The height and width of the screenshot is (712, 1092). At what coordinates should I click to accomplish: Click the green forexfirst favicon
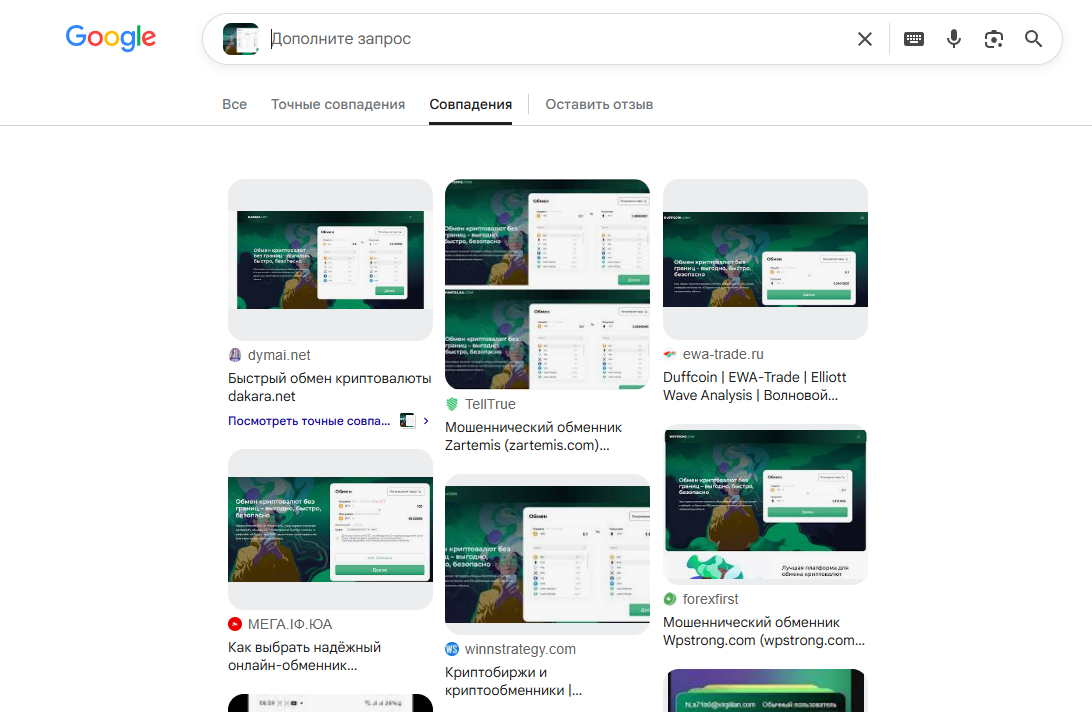point(670,599)
